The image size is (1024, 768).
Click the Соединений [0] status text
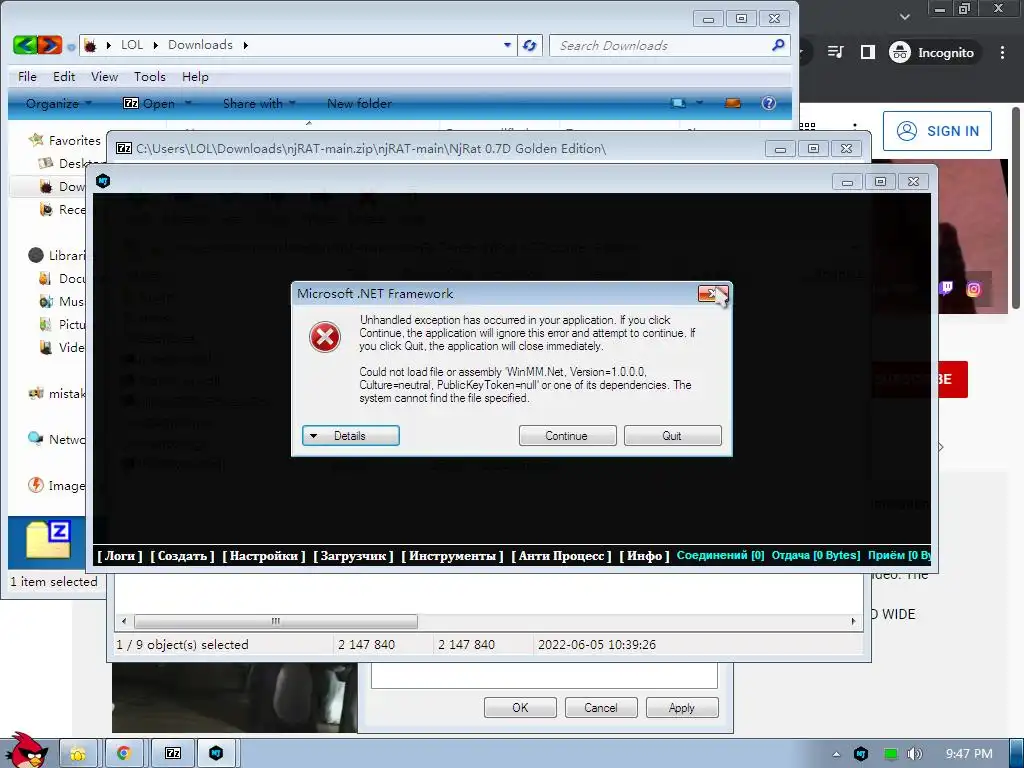point(720,555)
